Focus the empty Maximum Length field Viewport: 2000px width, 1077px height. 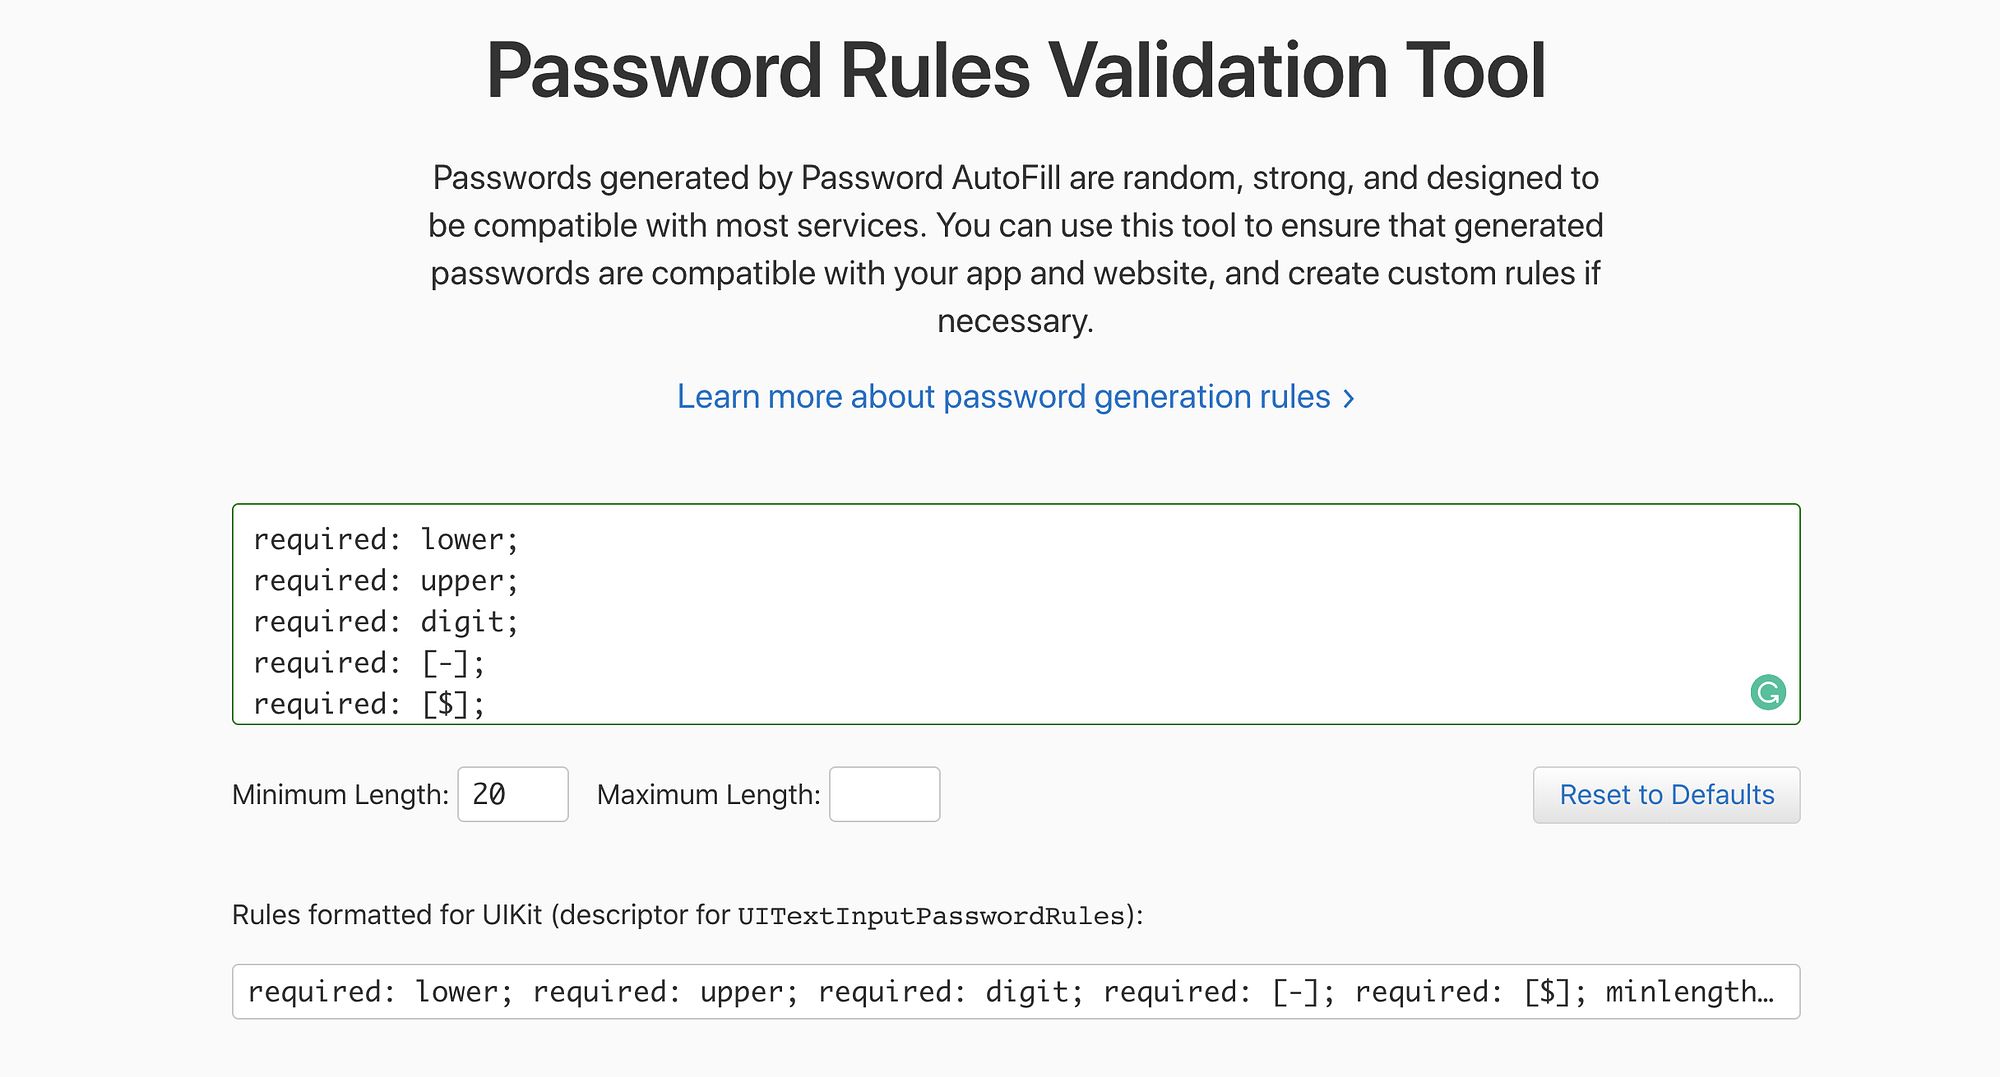click(884, 794)
